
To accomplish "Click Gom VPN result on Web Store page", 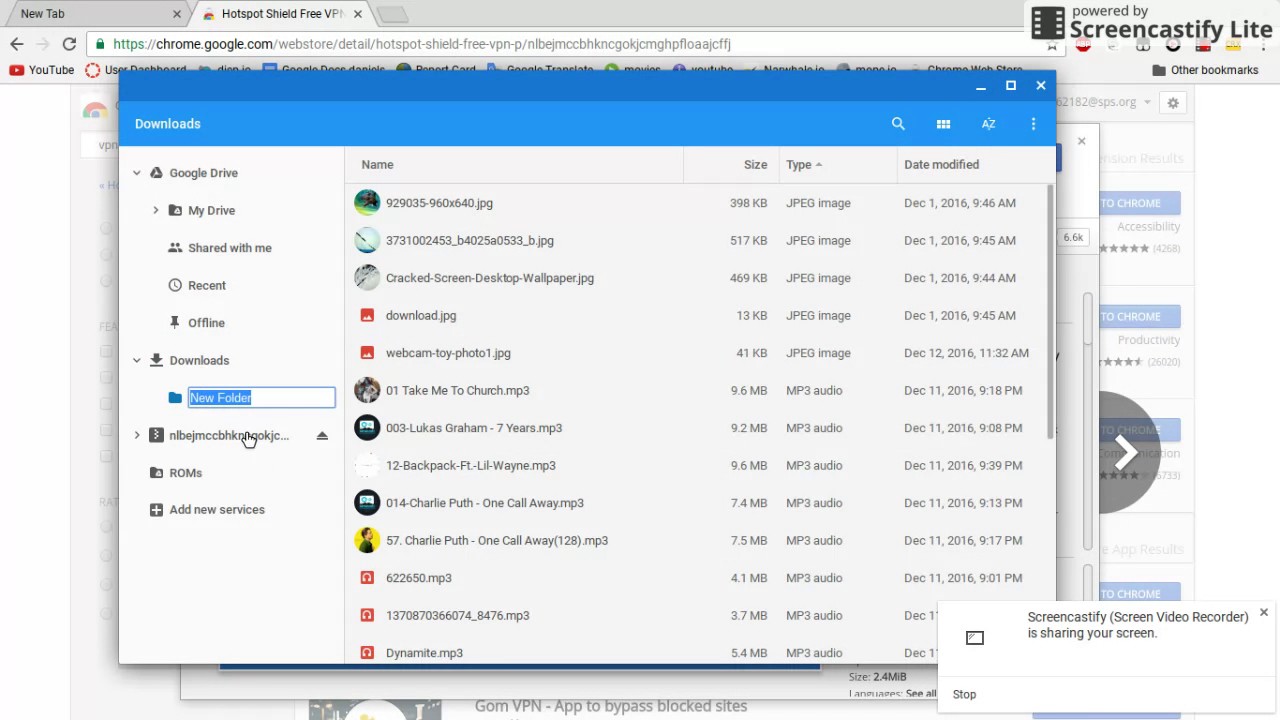I will click(610, 706).
